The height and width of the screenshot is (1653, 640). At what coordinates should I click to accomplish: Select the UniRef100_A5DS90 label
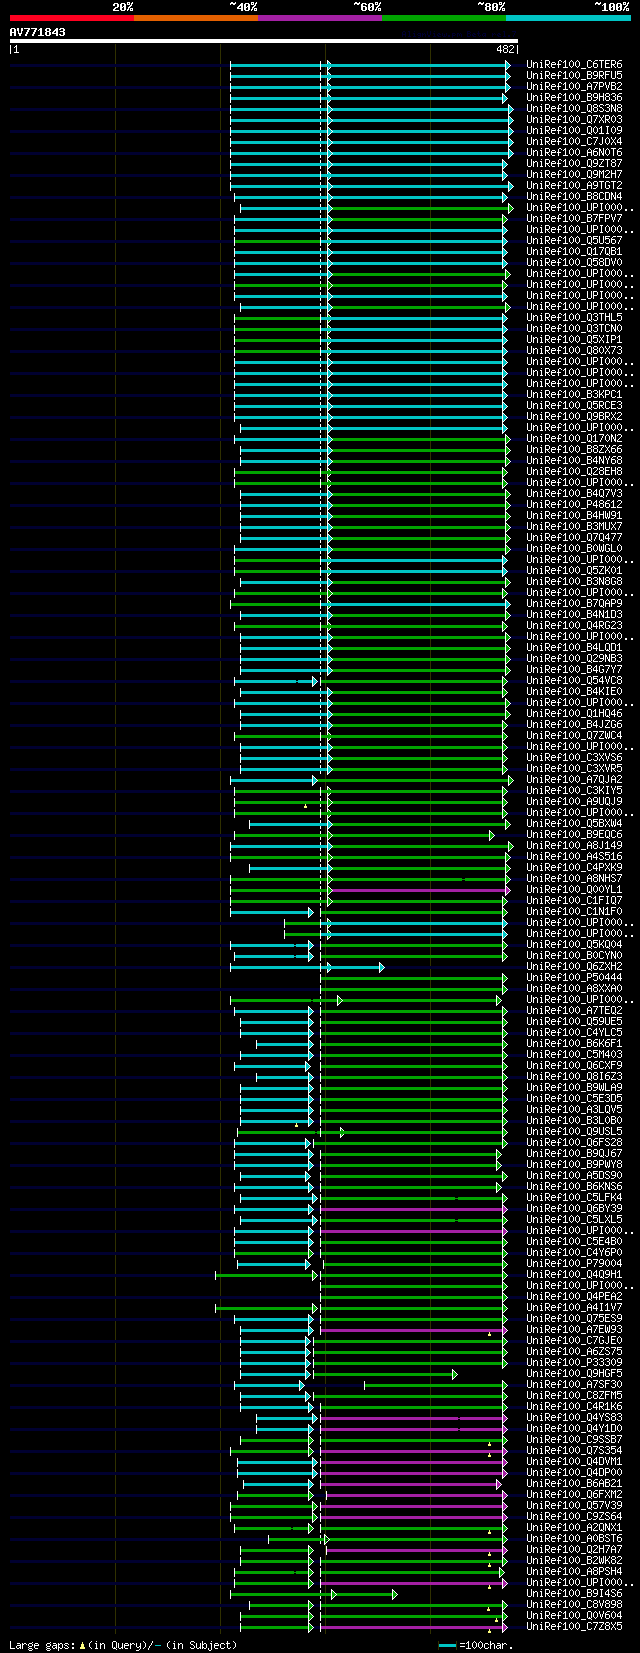tap(574, 1176)
